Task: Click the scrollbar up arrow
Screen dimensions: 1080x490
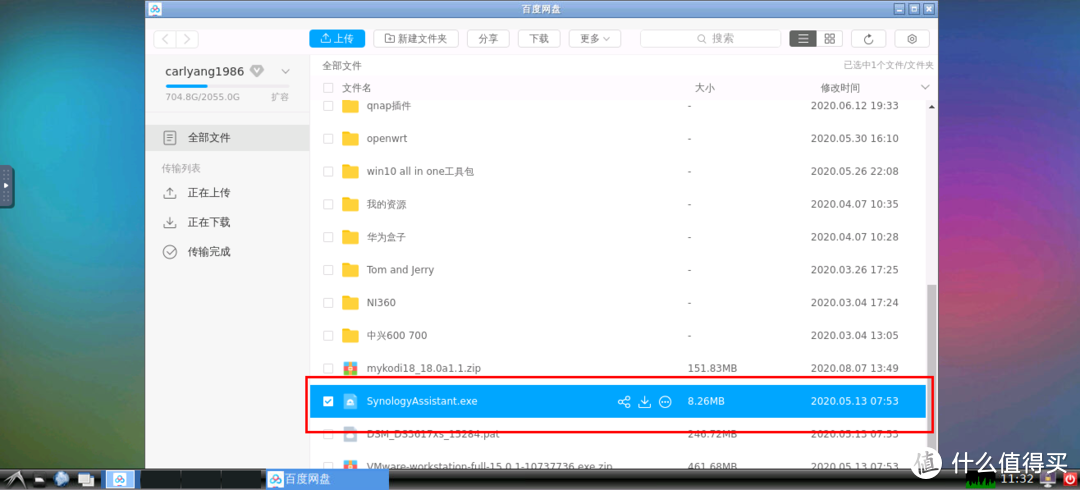Action: (x=932, y=107)
